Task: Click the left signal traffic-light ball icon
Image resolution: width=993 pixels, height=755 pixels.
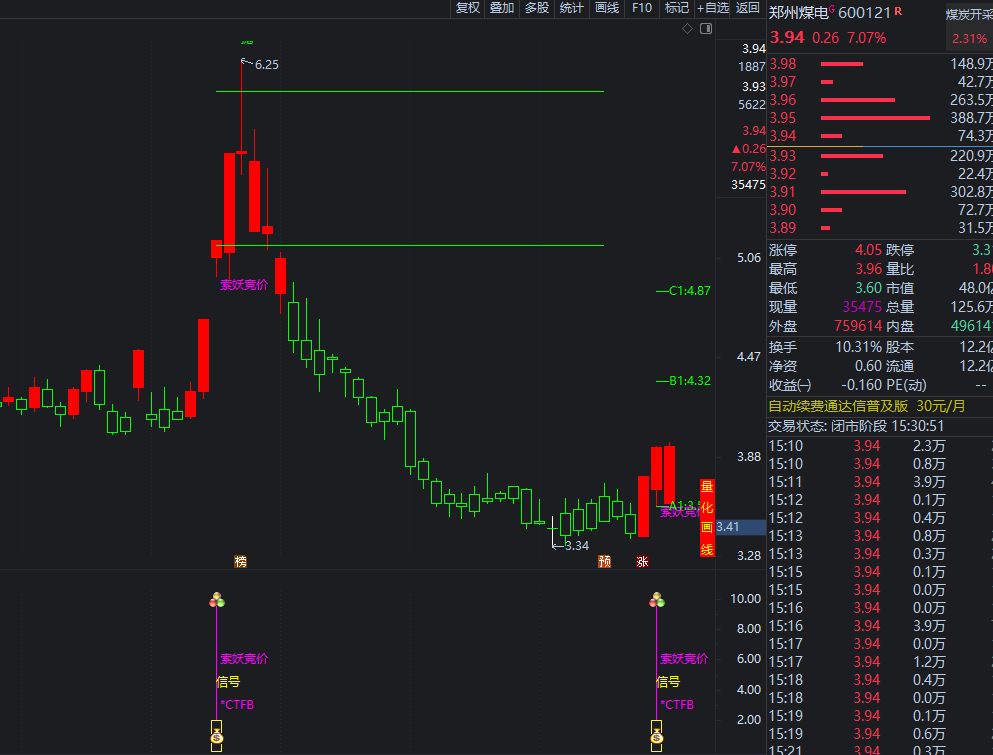Action: click(217, 600)
